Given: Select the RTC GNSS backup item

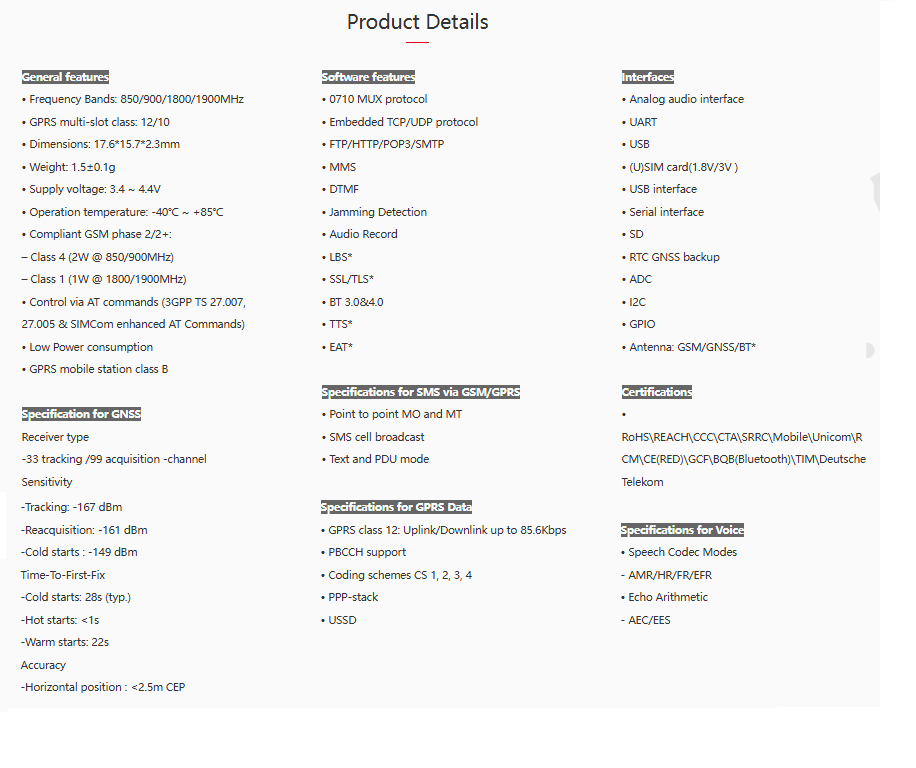Looking at the screenshot, I should pos(674,257).
